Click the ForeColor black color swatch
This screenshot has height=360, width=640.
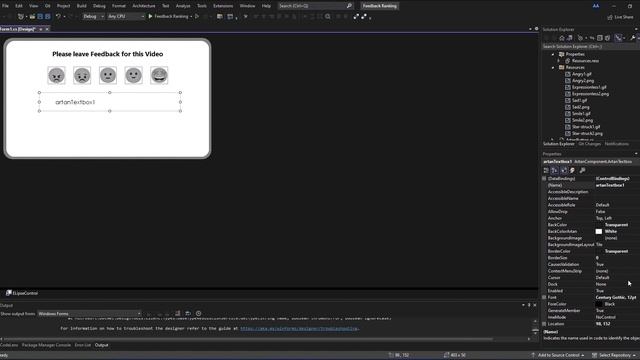tap(598, 304)
